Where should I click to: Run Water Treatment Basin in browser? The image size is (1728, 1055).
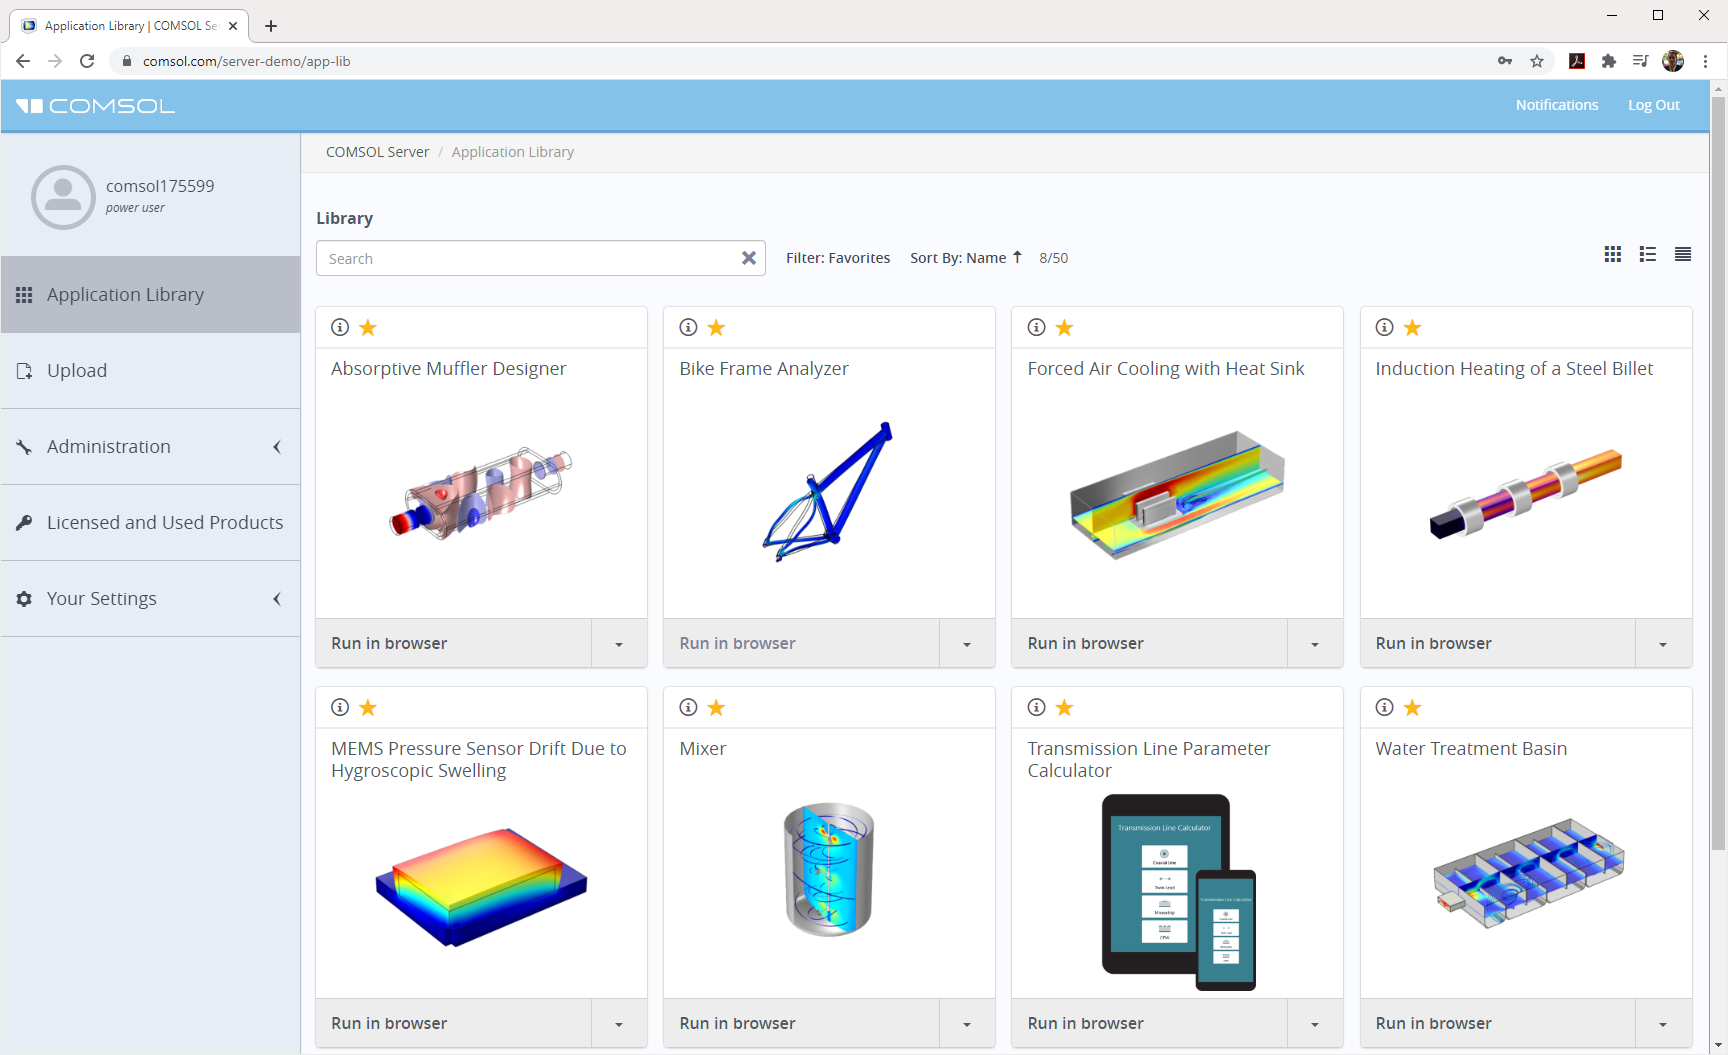click(x=1498, y=1023)
